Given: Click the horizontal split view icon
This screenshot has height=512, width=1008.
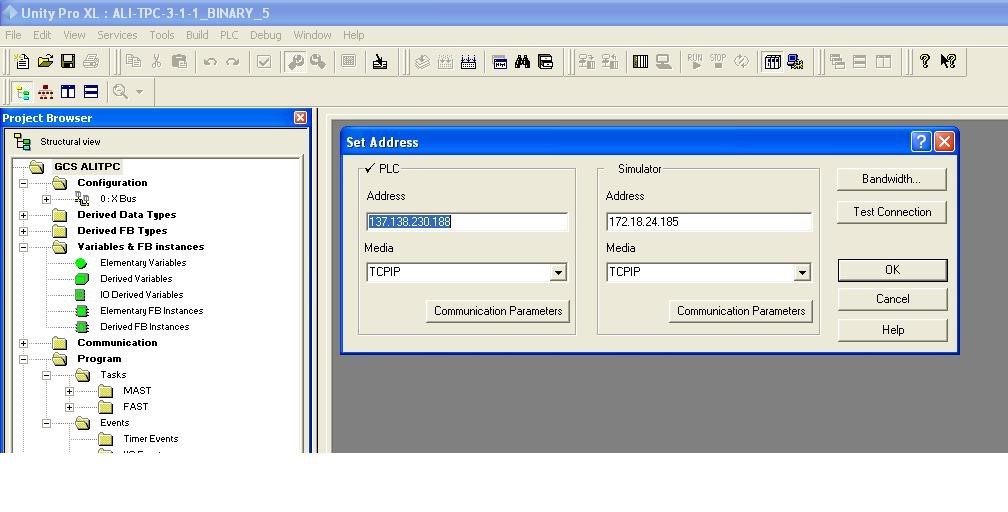Looking at the screenshot, I should click(91, 92).
